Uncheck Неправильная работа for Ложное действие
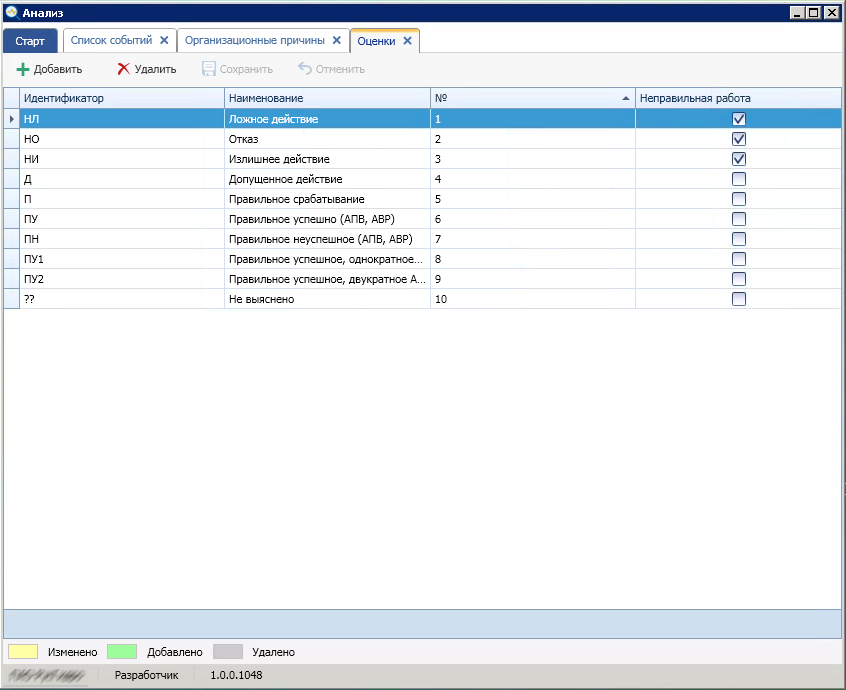 (x=739, y=119)
